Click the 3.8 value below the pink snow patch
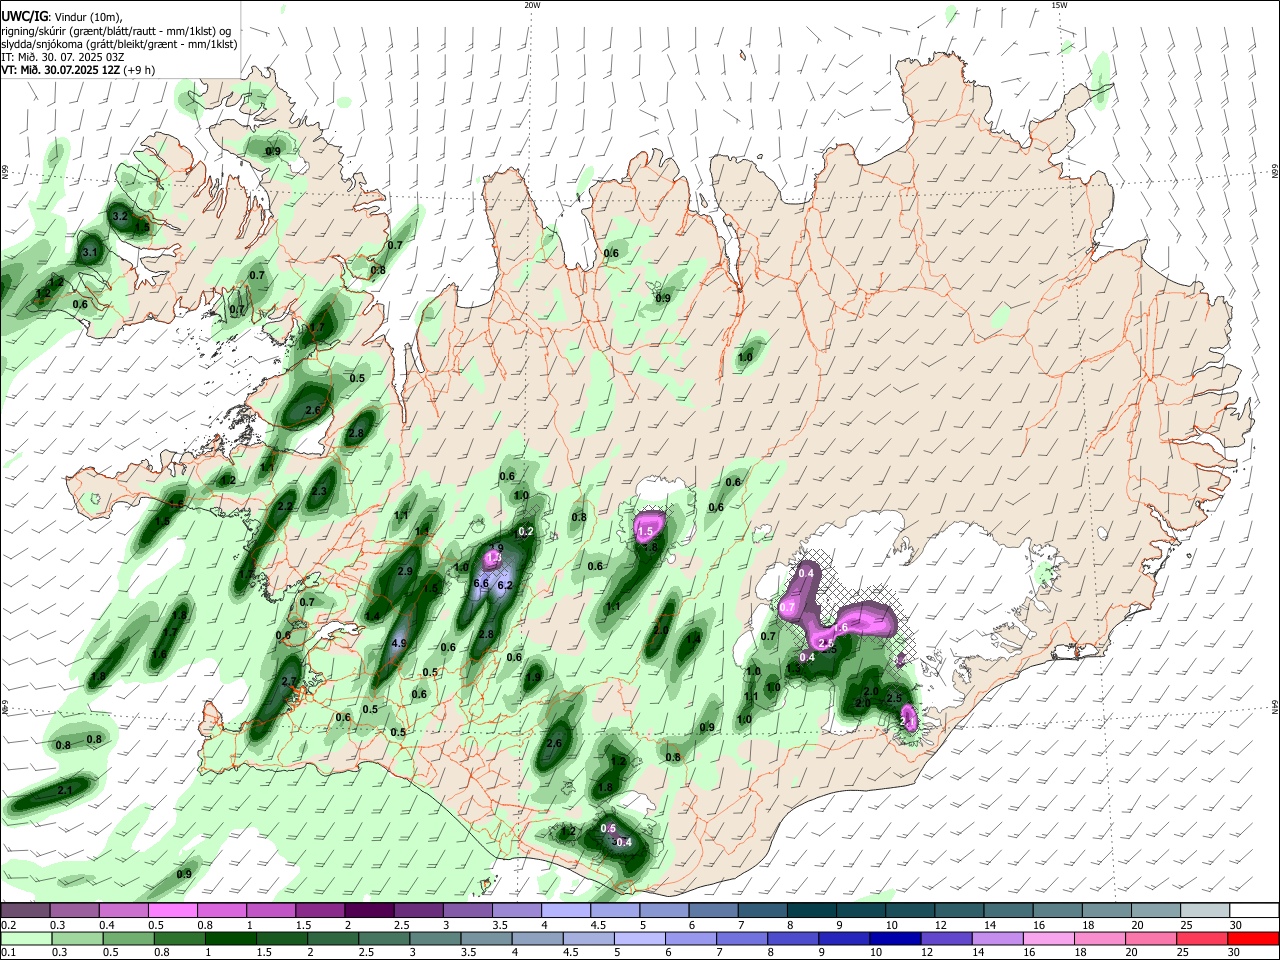Screen dimensions: 1280x960 point(649,547)
